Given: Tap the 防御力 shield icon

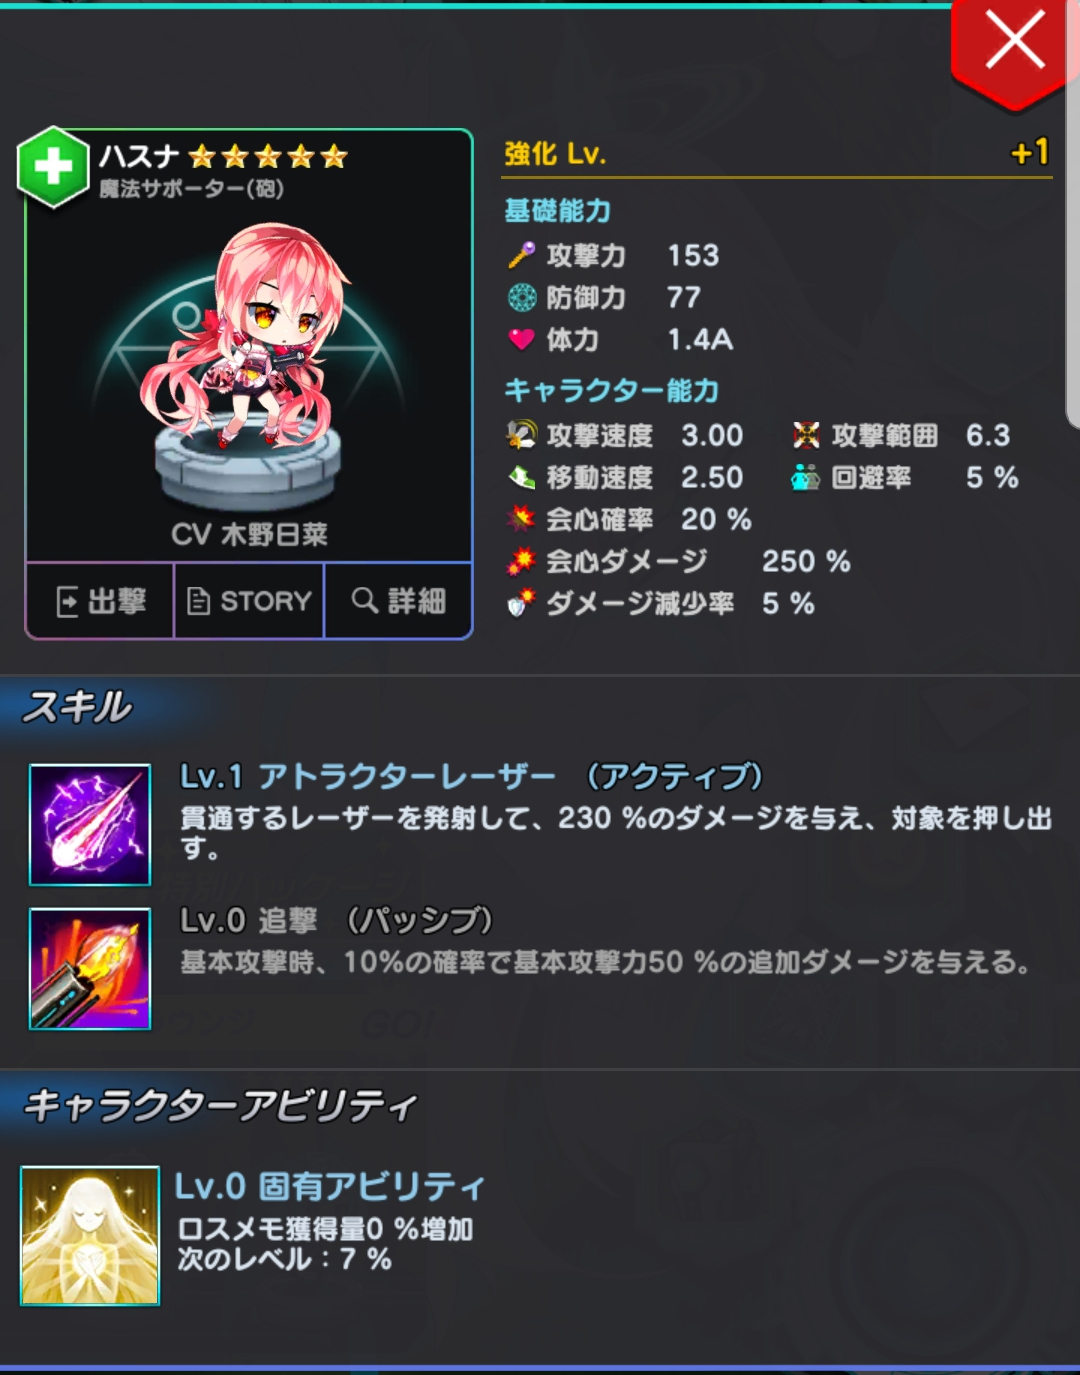Looking at the screenshot, I should click(522, 298).
